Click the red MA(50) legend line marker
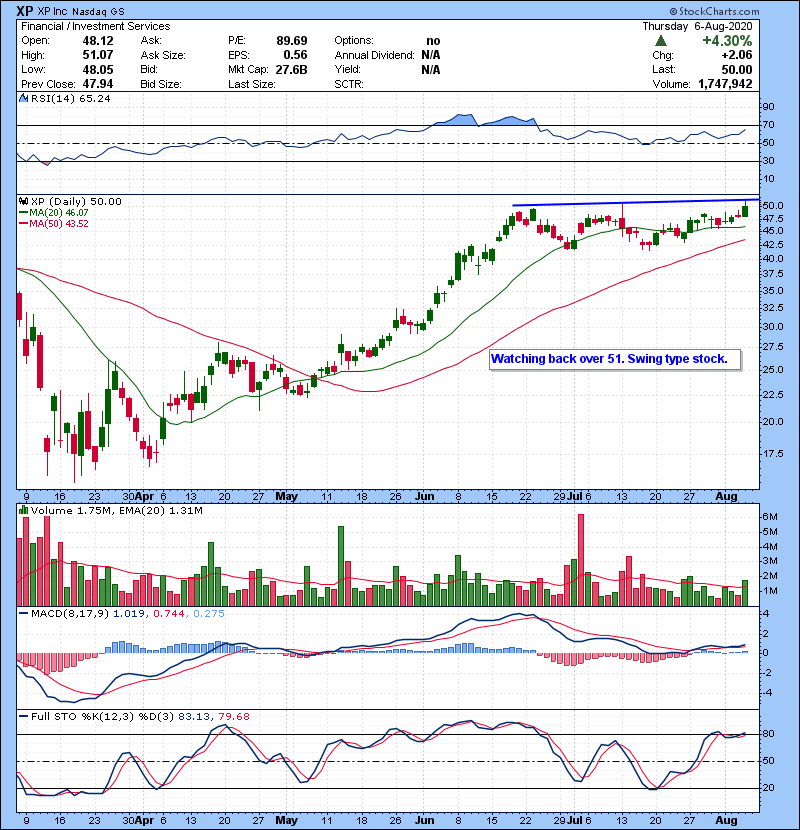This screenshot has width=800, height=830. click(23, 224)
